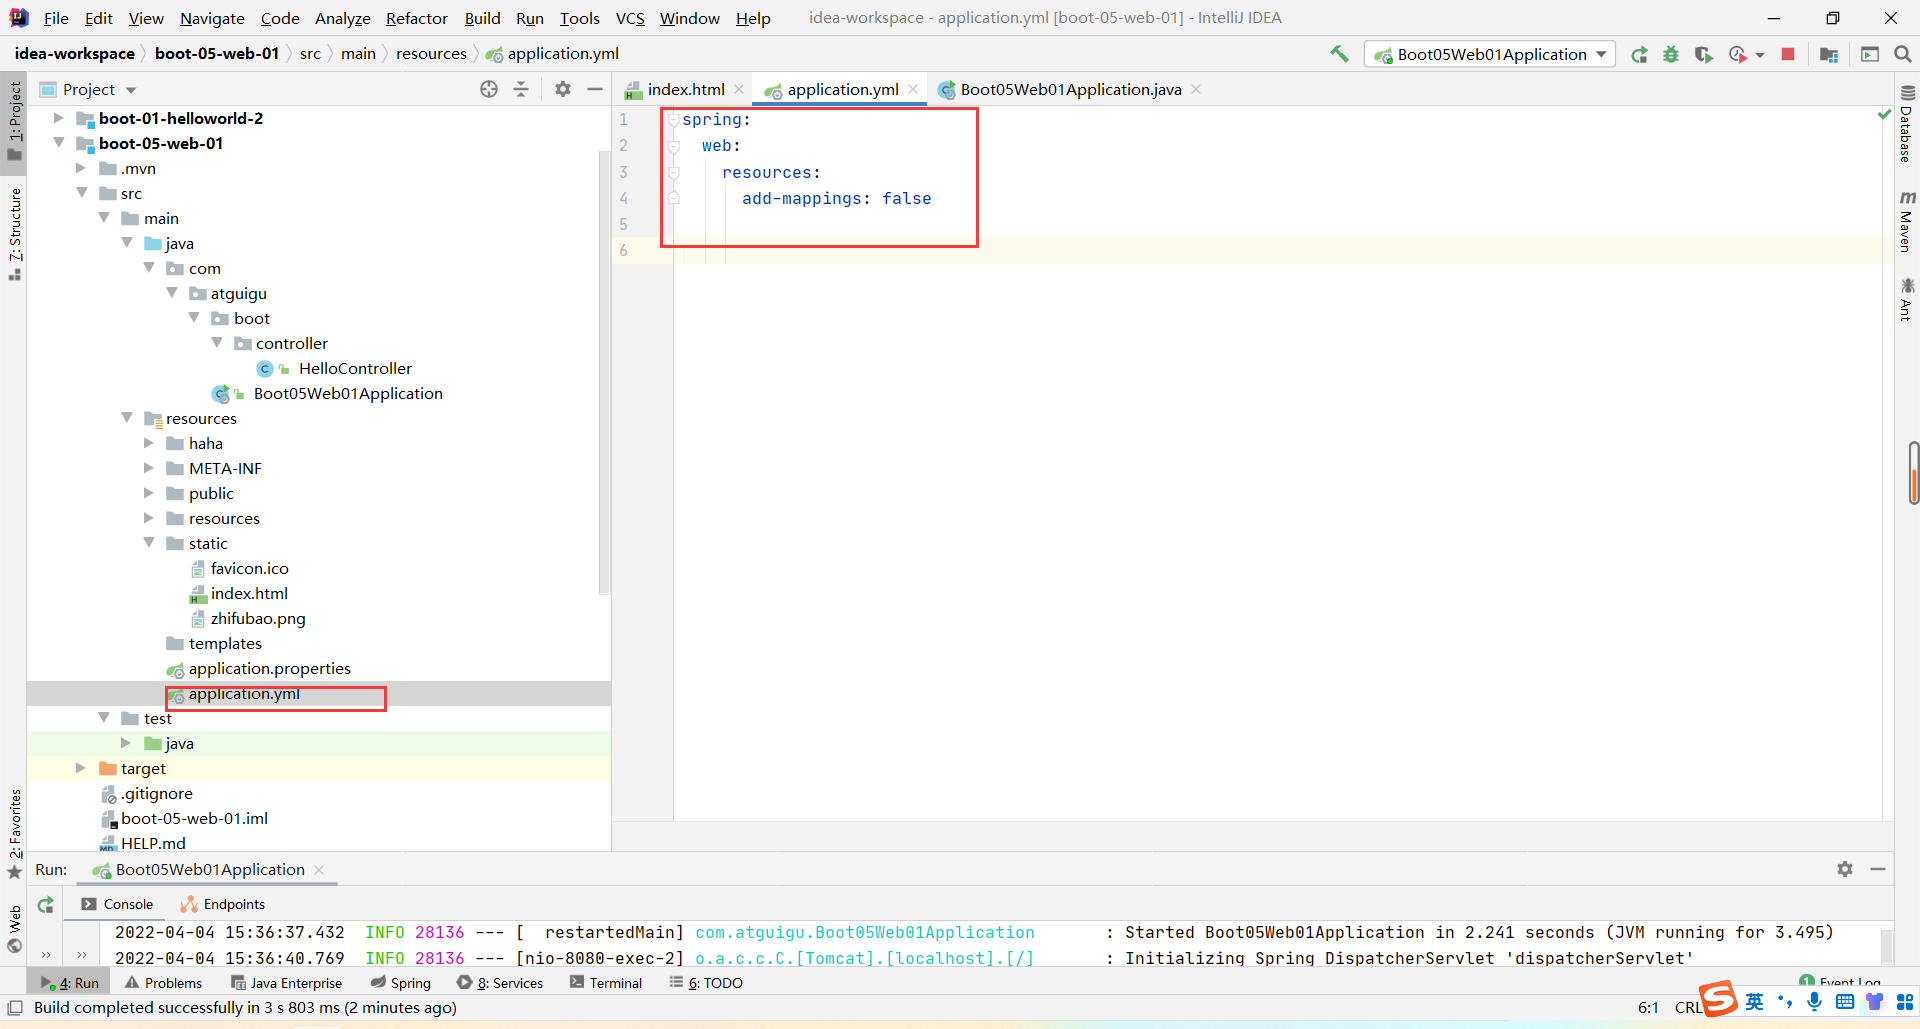Fold the spring block in editor gutter
The width and height of the screenshot is (1920, 1029).
click(674, 120)
